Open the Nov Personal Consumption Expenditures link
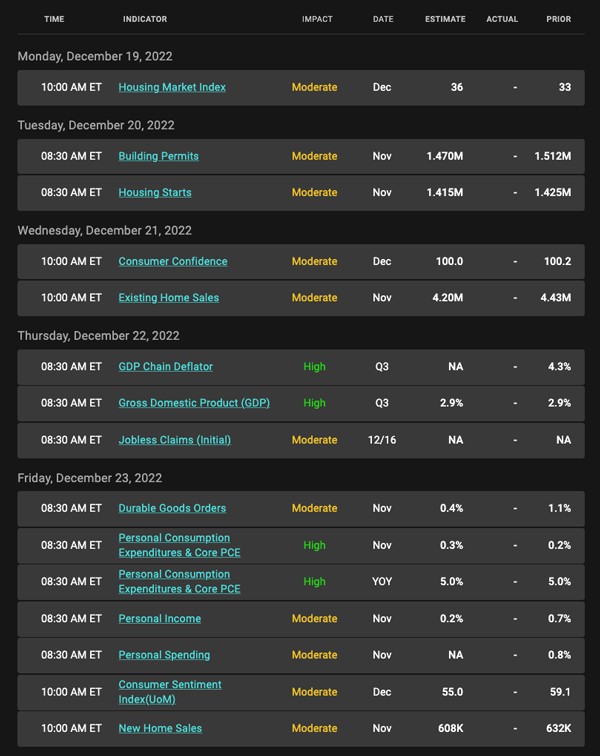600x756 pixels. [179, 545]
